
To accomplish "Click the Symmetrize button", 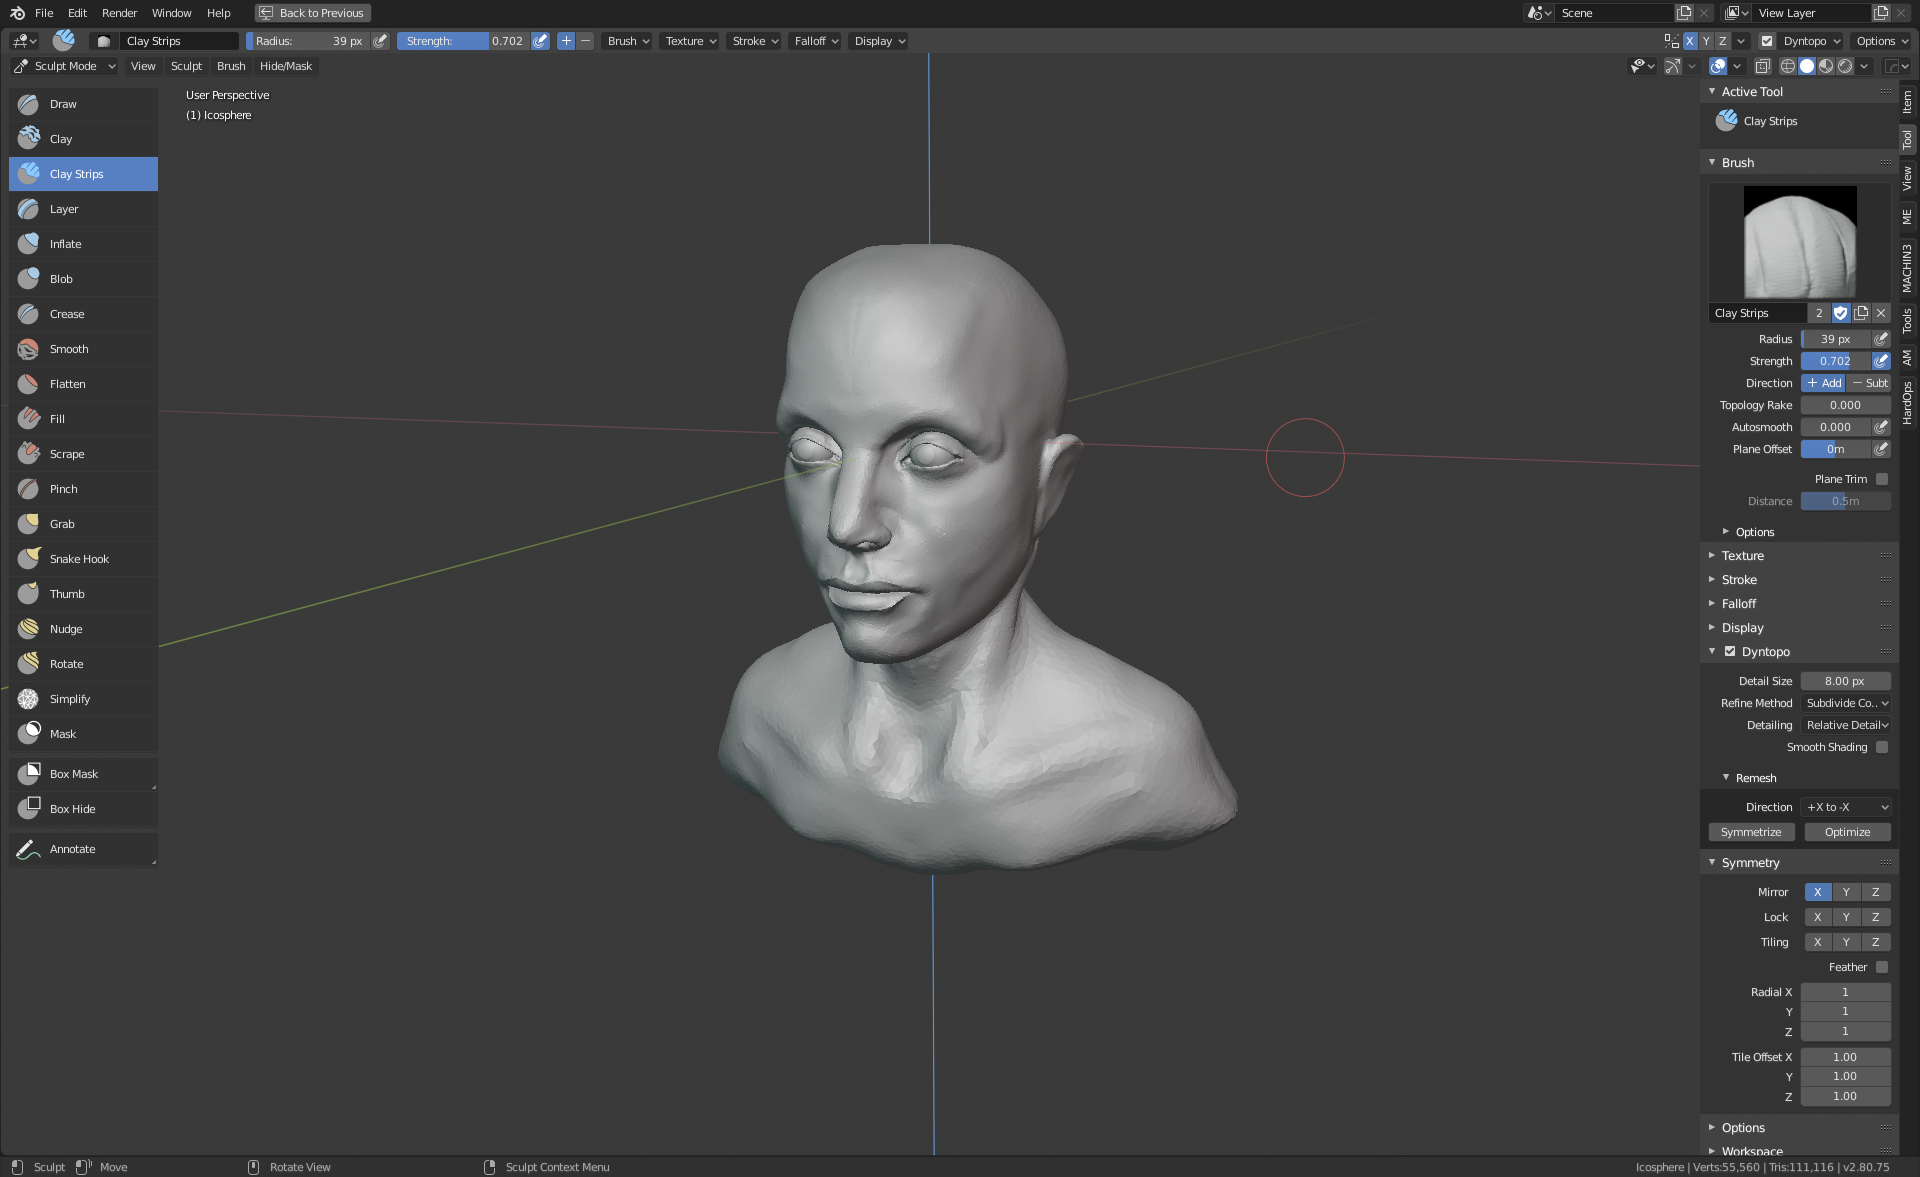I will coord(1751,832).
